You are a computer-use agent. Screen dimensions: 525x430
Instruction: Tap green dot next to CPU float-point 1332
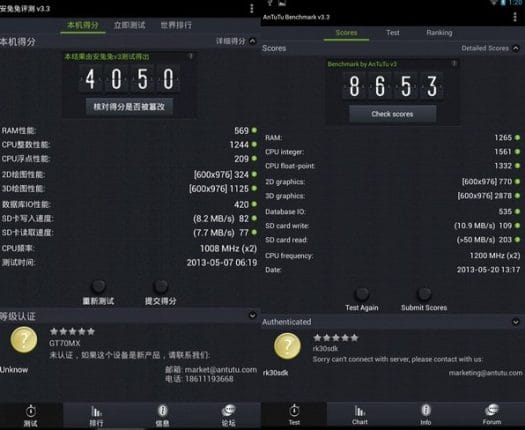(517, 165)
